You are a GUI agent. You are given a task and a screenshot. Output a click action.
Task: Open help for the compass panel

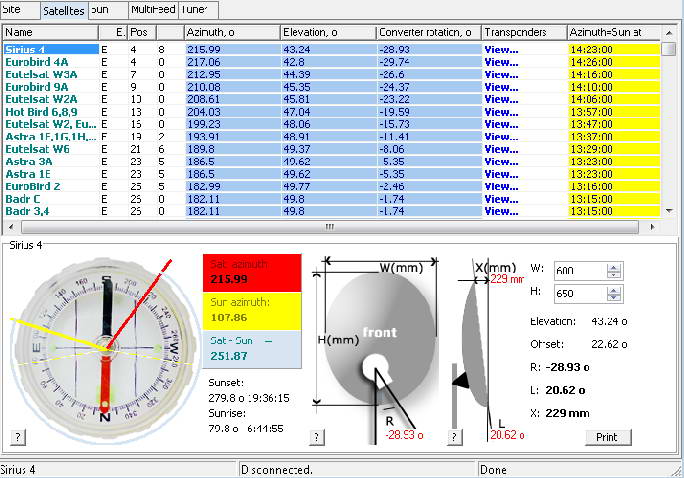17,437
